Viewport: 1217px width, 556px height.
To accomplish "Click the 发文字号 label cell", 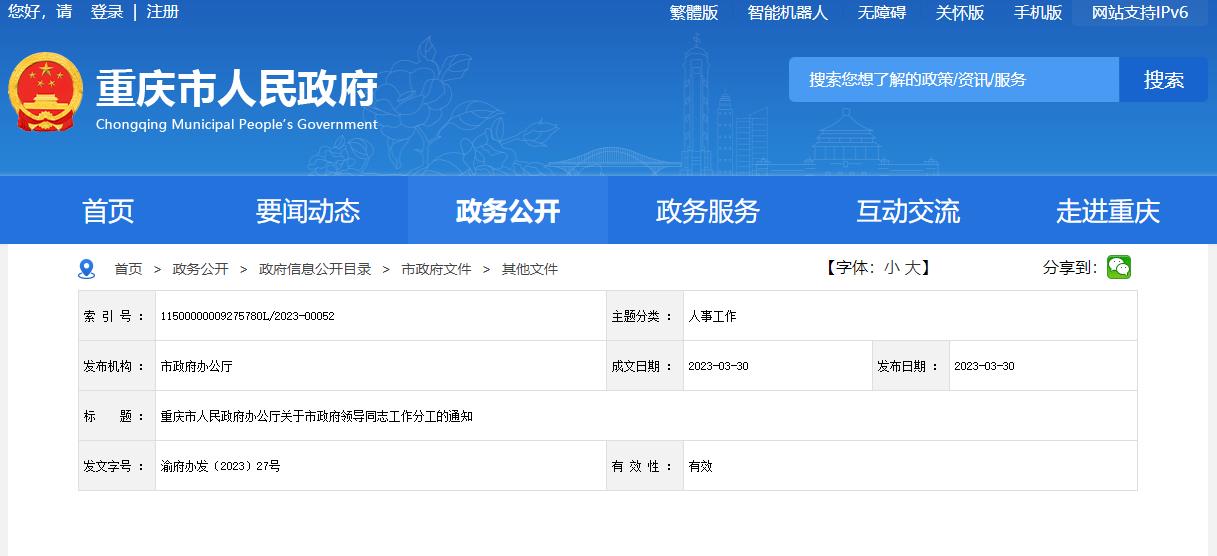I will [117, 466].
